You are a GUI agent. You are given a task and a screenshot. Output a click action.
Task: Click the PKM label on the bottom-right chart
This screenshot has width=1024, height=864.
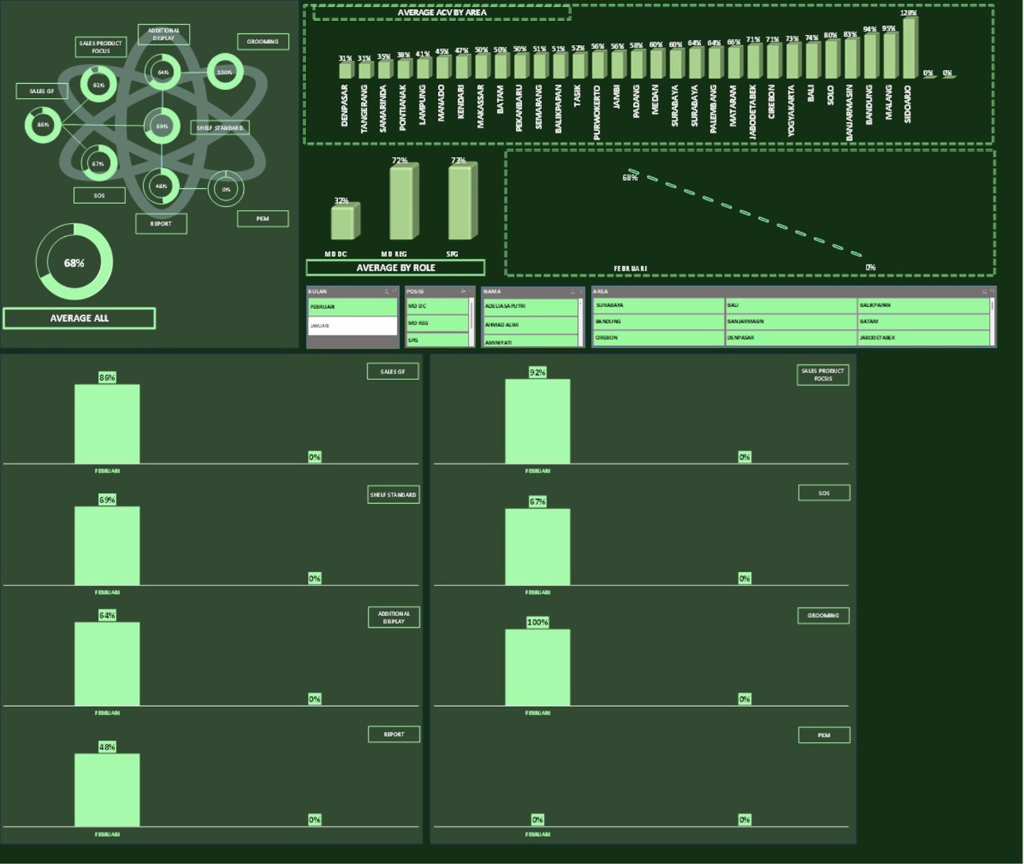(x=824, y=735)
